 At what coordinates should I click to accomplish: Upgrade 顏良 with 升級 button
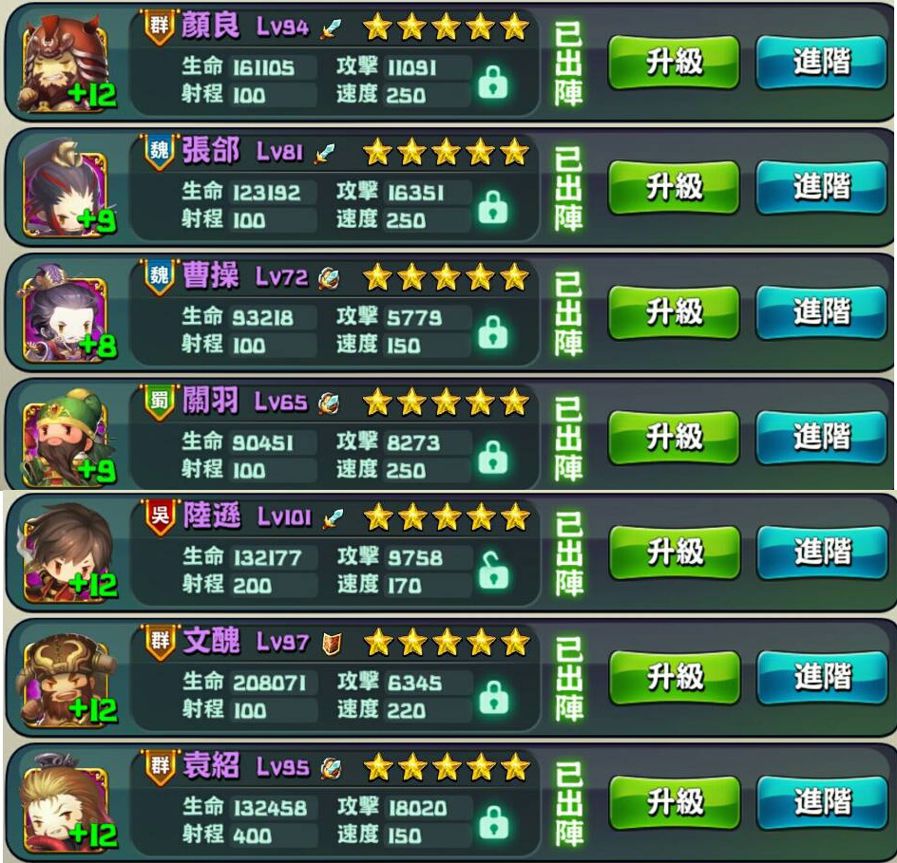673,62
